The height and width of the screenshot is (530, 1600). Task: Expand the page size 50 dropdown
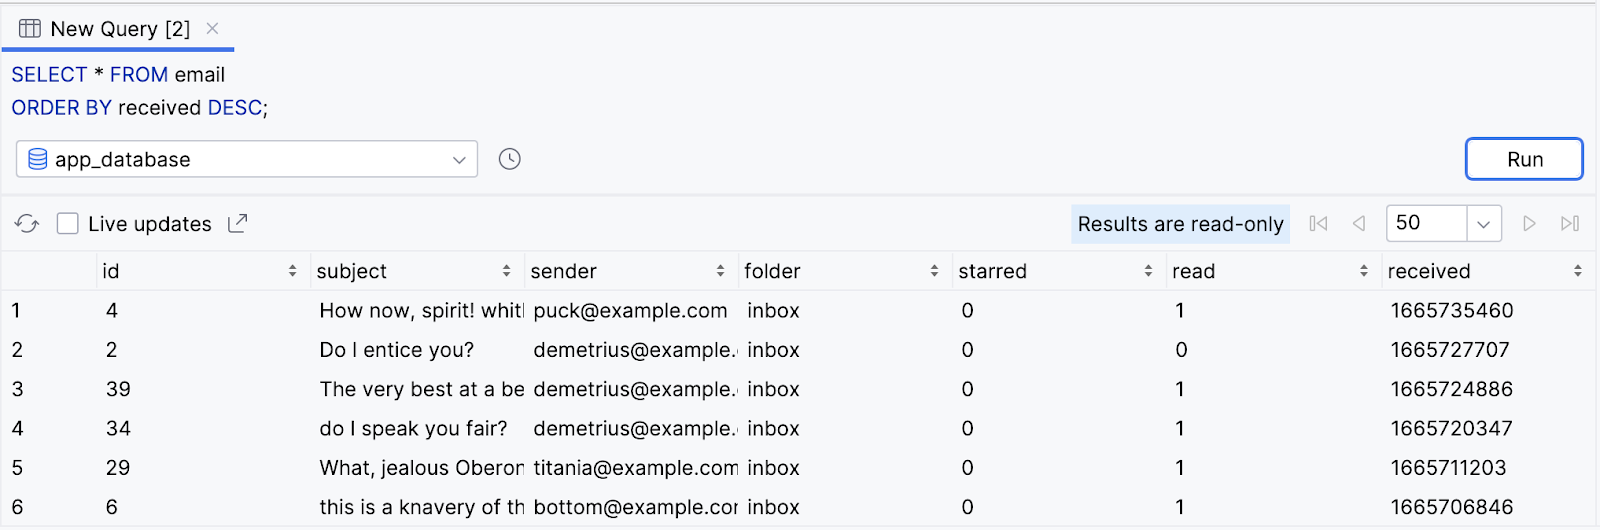coord(1483,224)
